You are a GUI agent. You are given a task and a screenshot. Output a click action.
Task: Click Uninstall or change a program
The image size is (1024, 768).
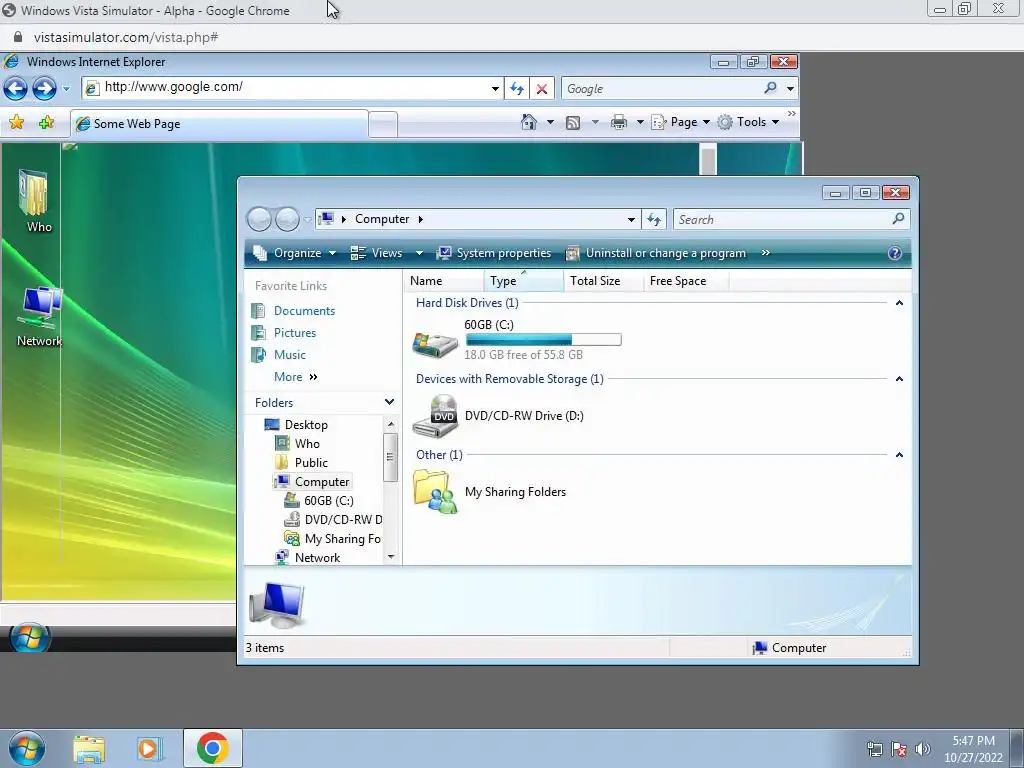pos(656,253)
